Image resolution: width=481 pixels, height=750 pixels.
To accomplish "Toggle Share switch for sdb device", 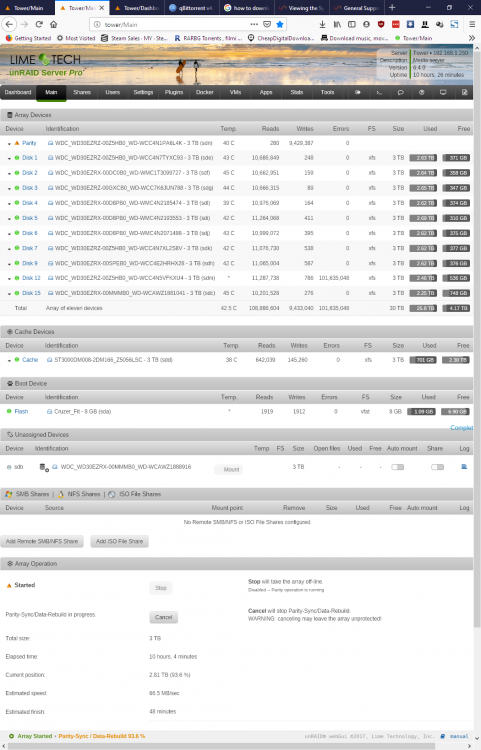I will [437, 467].
